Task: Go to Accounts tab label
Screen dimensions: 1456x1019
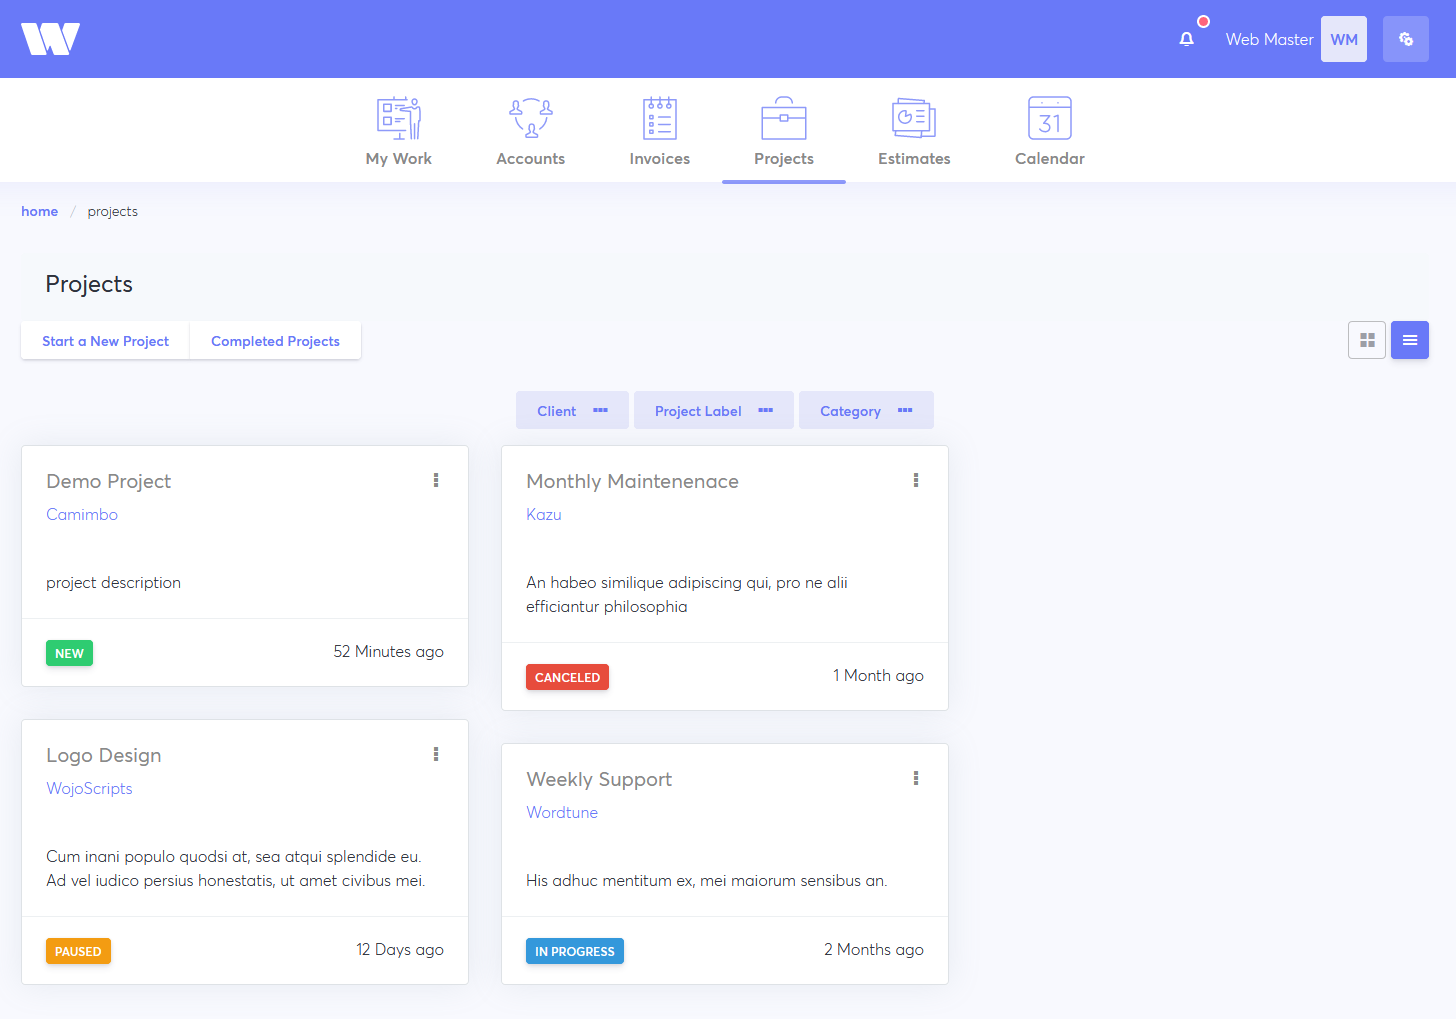Action: (x=531, y=158)
